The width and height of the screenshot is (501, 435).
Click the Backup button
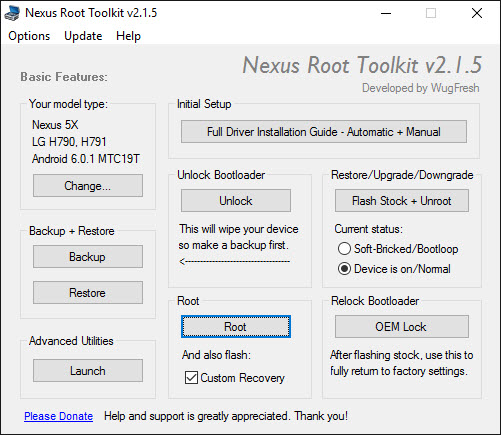pyautogui.click(x=88, y=257)
